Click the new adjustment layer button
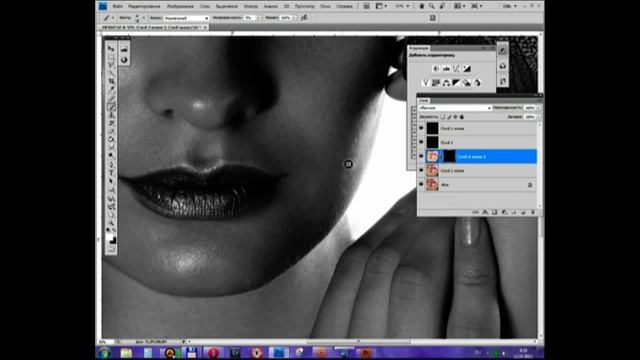Viewport: 640px width, 360px height. pos(504,212)
